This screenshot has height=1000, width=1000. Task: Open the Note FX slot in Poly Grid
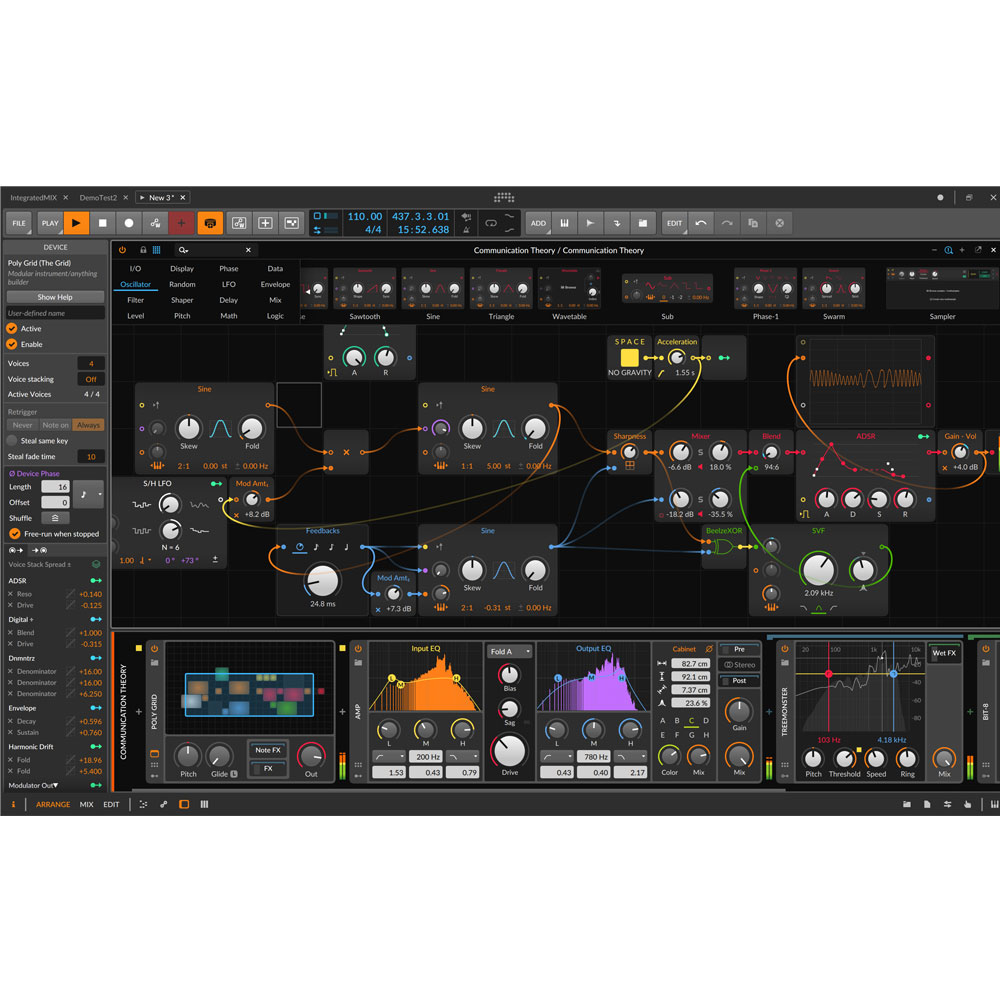(x=268, y=750)
